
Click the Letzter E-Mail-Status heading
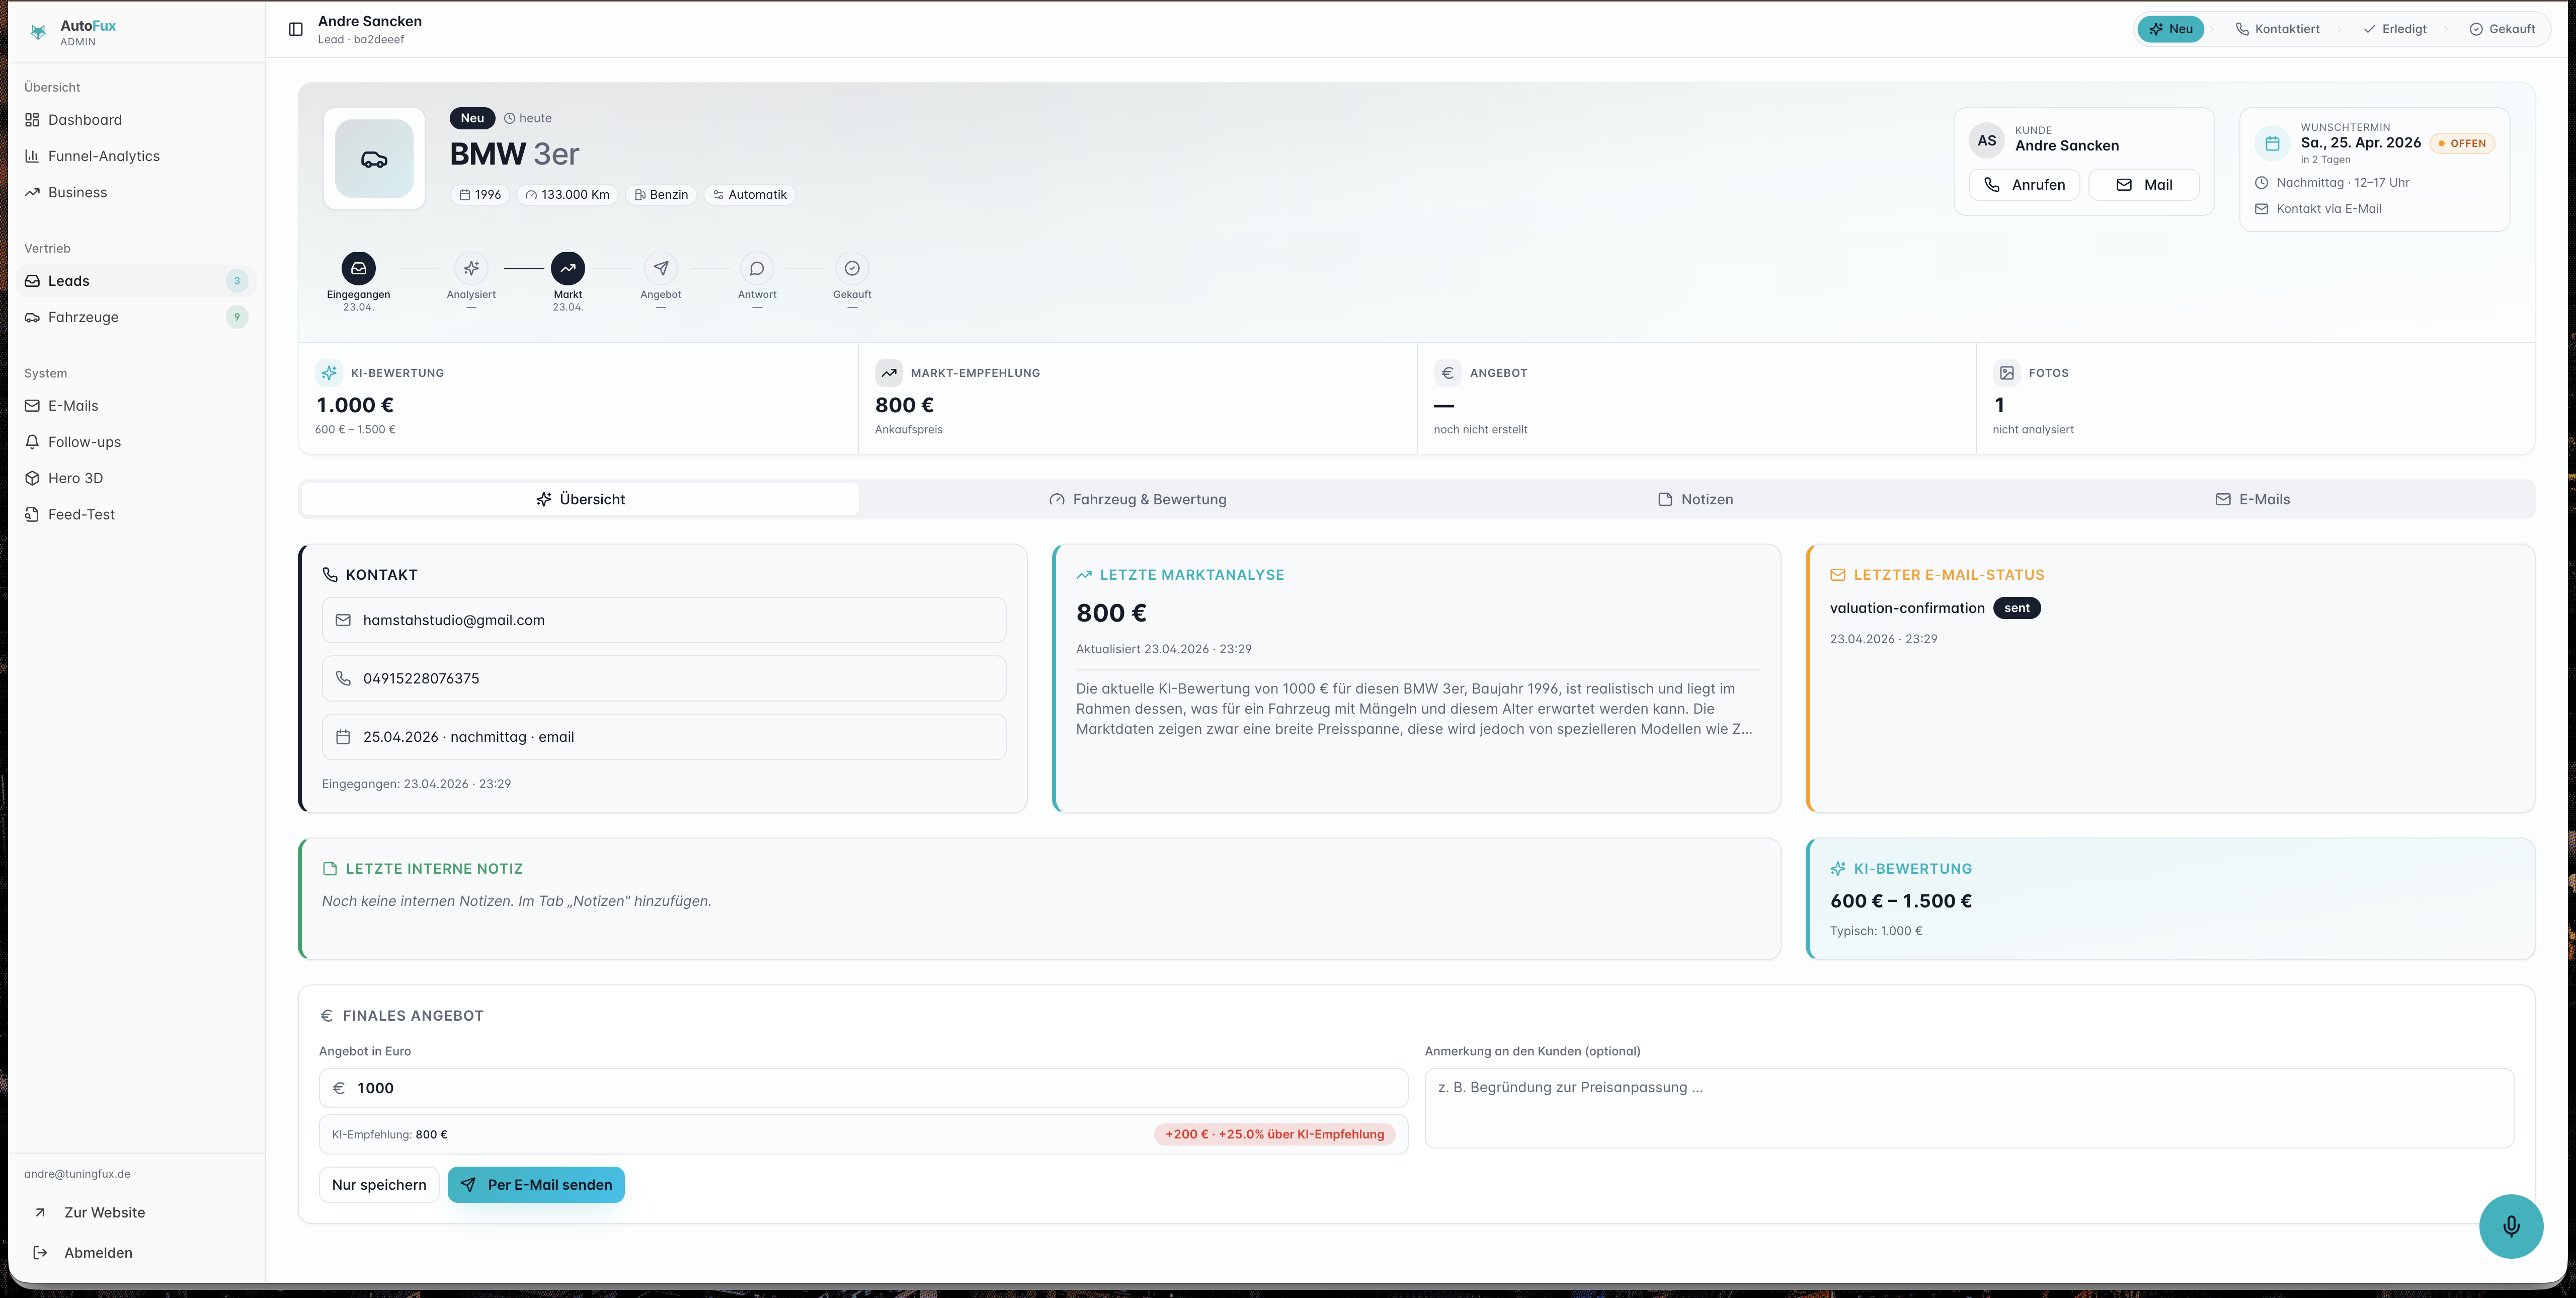(1949, 575)
